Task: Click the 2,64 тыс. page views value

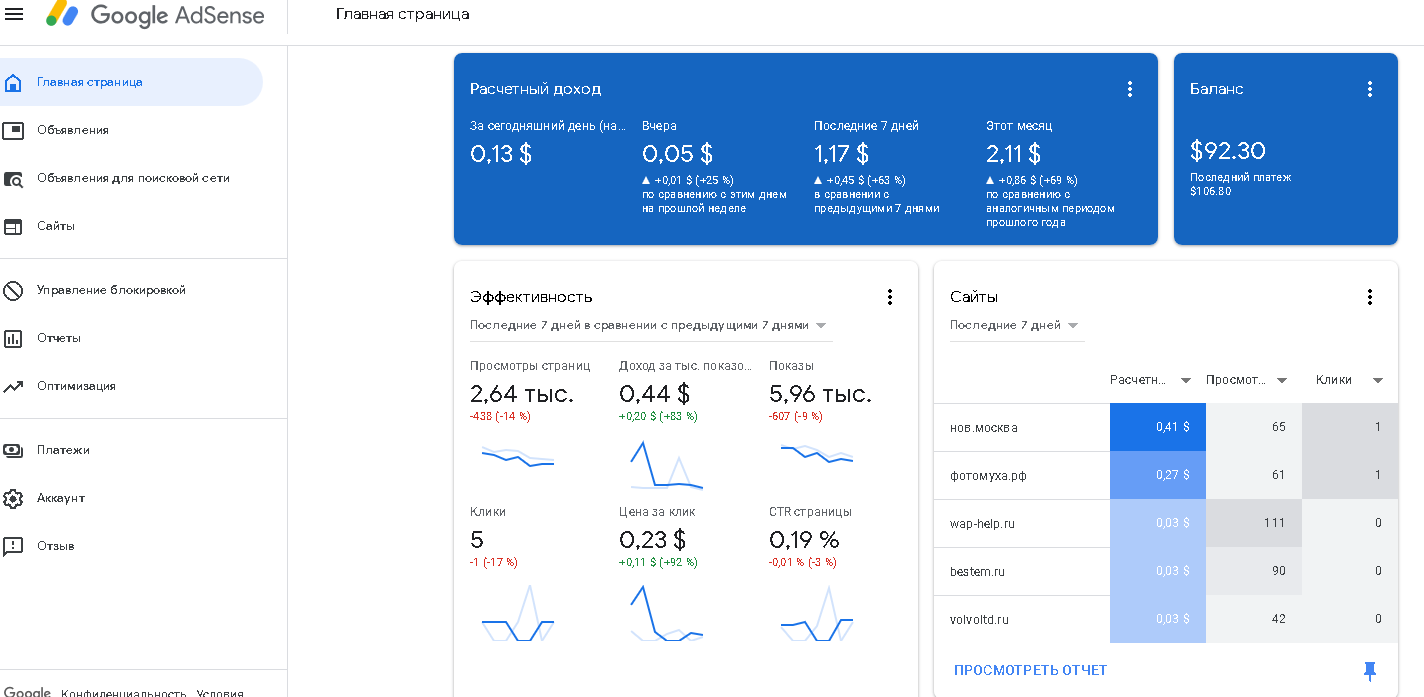Action: coord(522,394)
